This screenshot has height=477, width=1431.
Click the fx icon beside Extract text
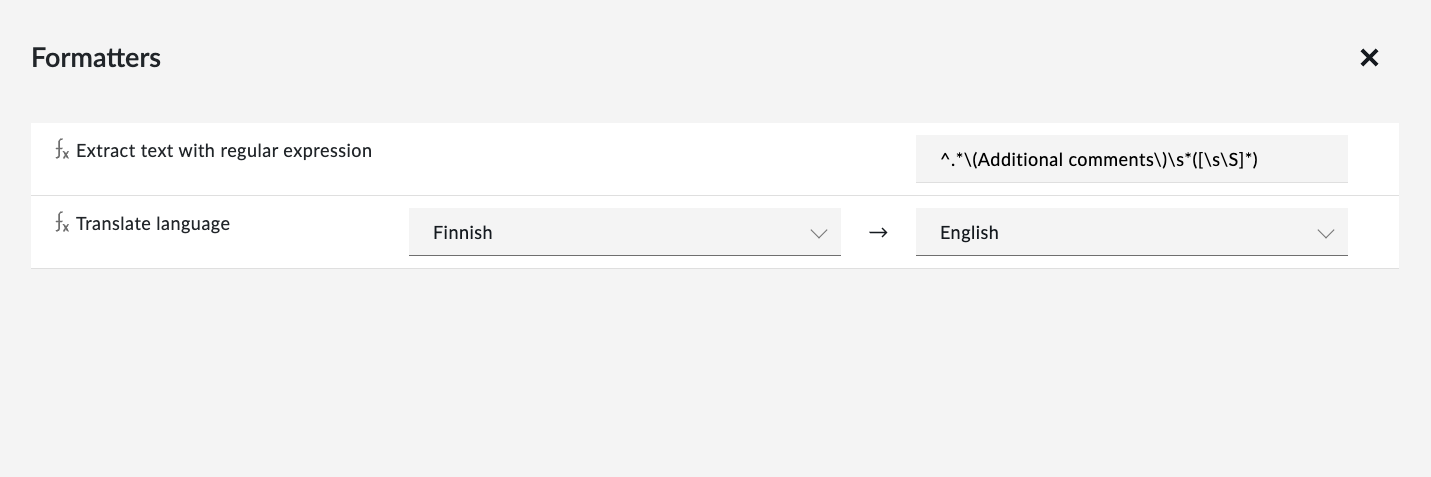click(62, 151)
